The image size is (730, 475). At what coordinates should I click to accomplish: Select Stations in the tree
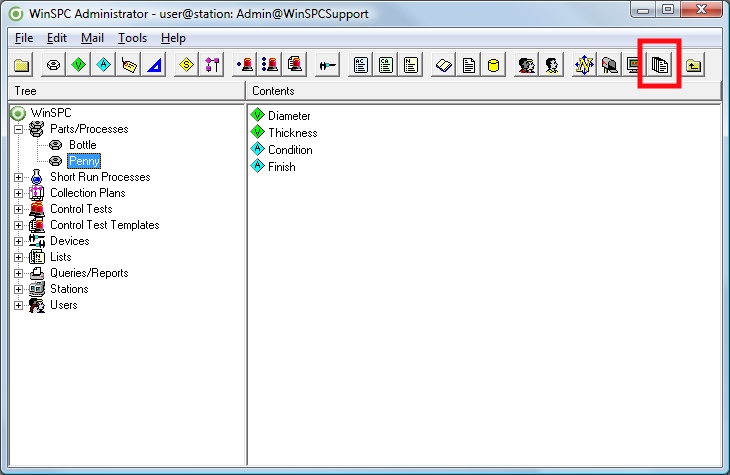(x=69, y=289)
